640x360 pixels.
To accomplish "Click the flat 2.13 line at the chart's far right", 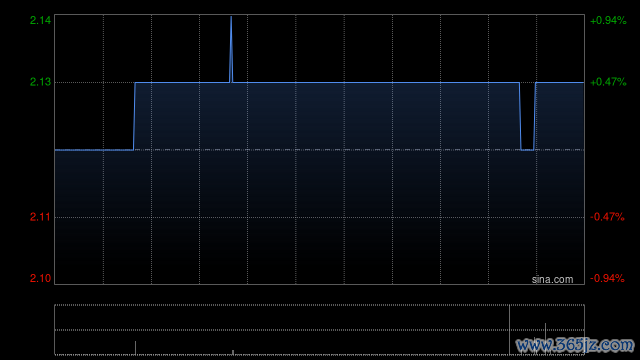I will [x=560, y=82].
